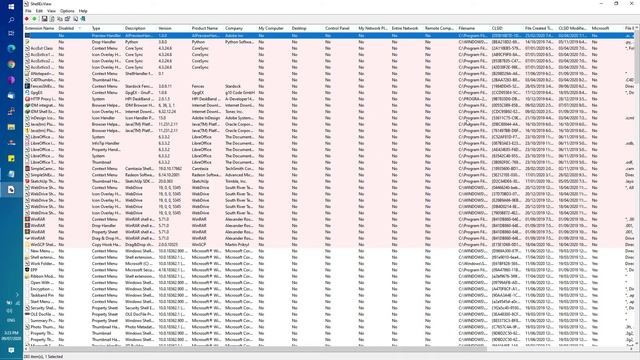Select the WinSCP Shell extension row
The height and width of the screenshot is (360, 640).
[x=329, y=244]
